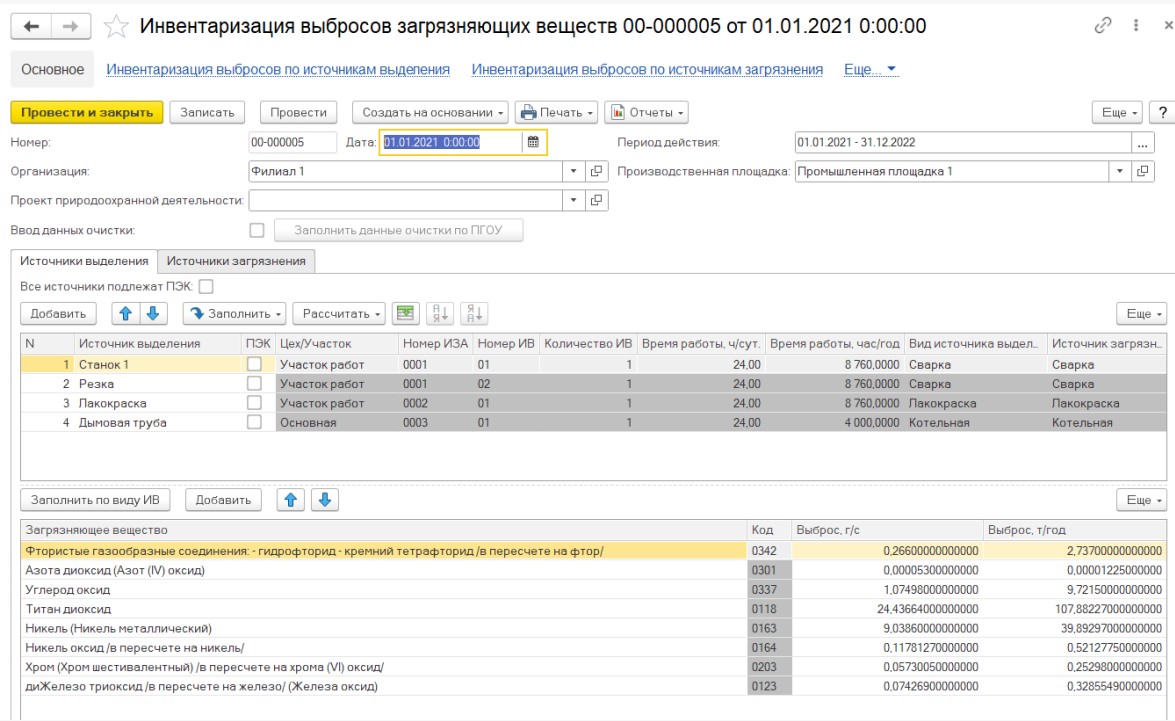Expand the Рассчитать dropdown menu
The image size is (1175, 721).
point(339,313)
